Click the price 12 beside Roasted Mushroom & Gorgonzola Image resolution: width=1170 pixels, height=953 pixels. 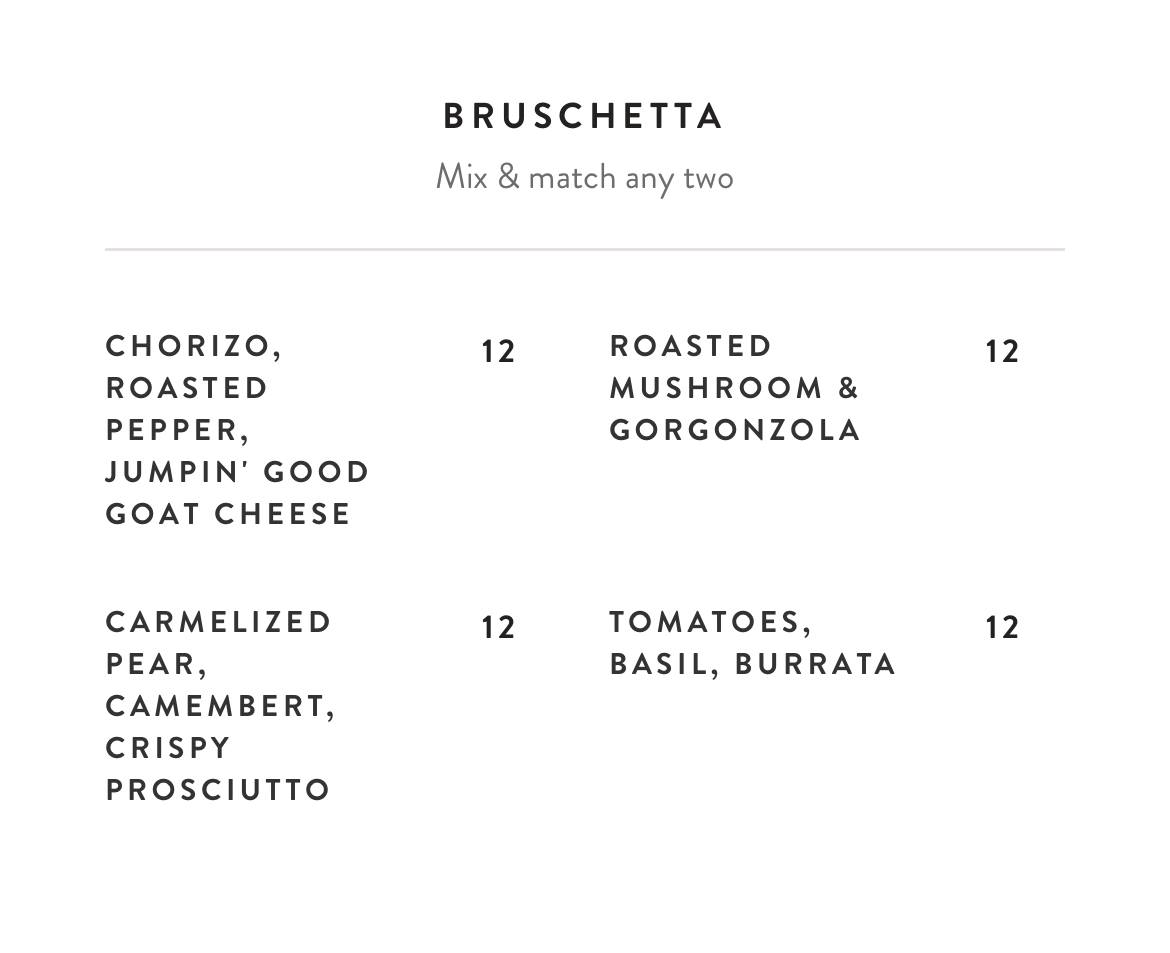(x=1002, y=352)
